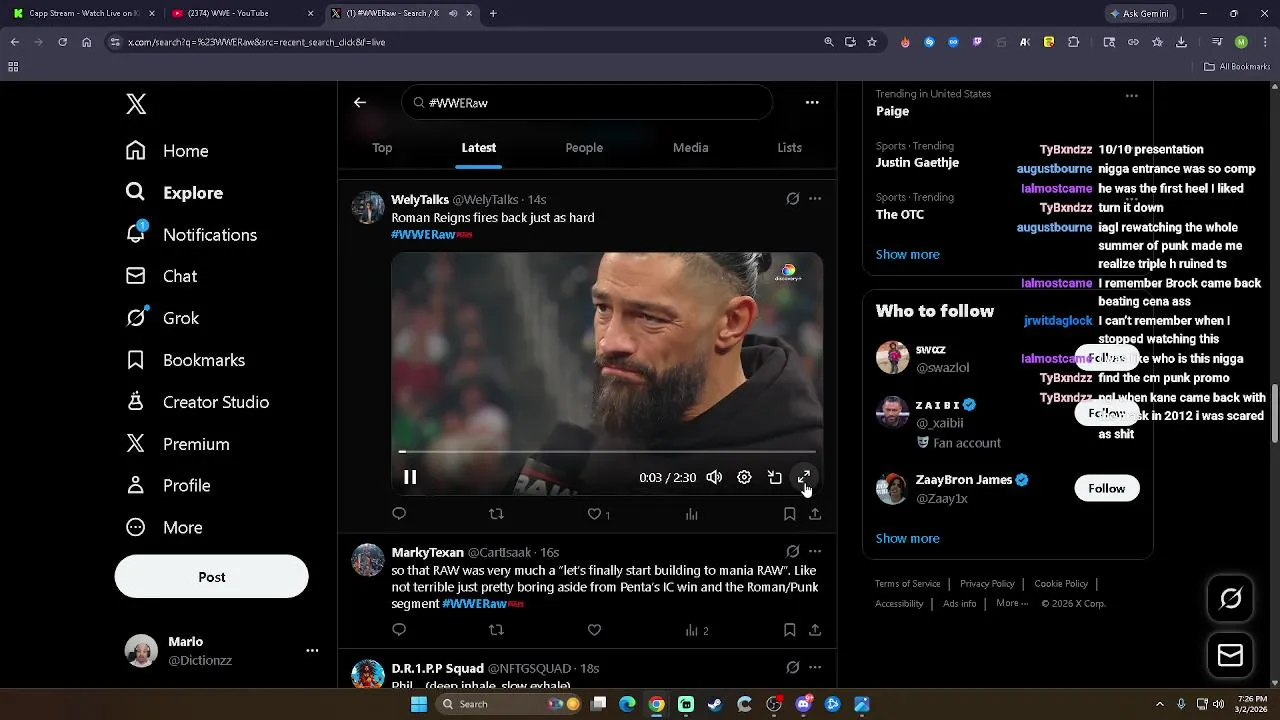Switch to the Latest tab
The height and width of the screenshot is (720, 1280).
478,148
